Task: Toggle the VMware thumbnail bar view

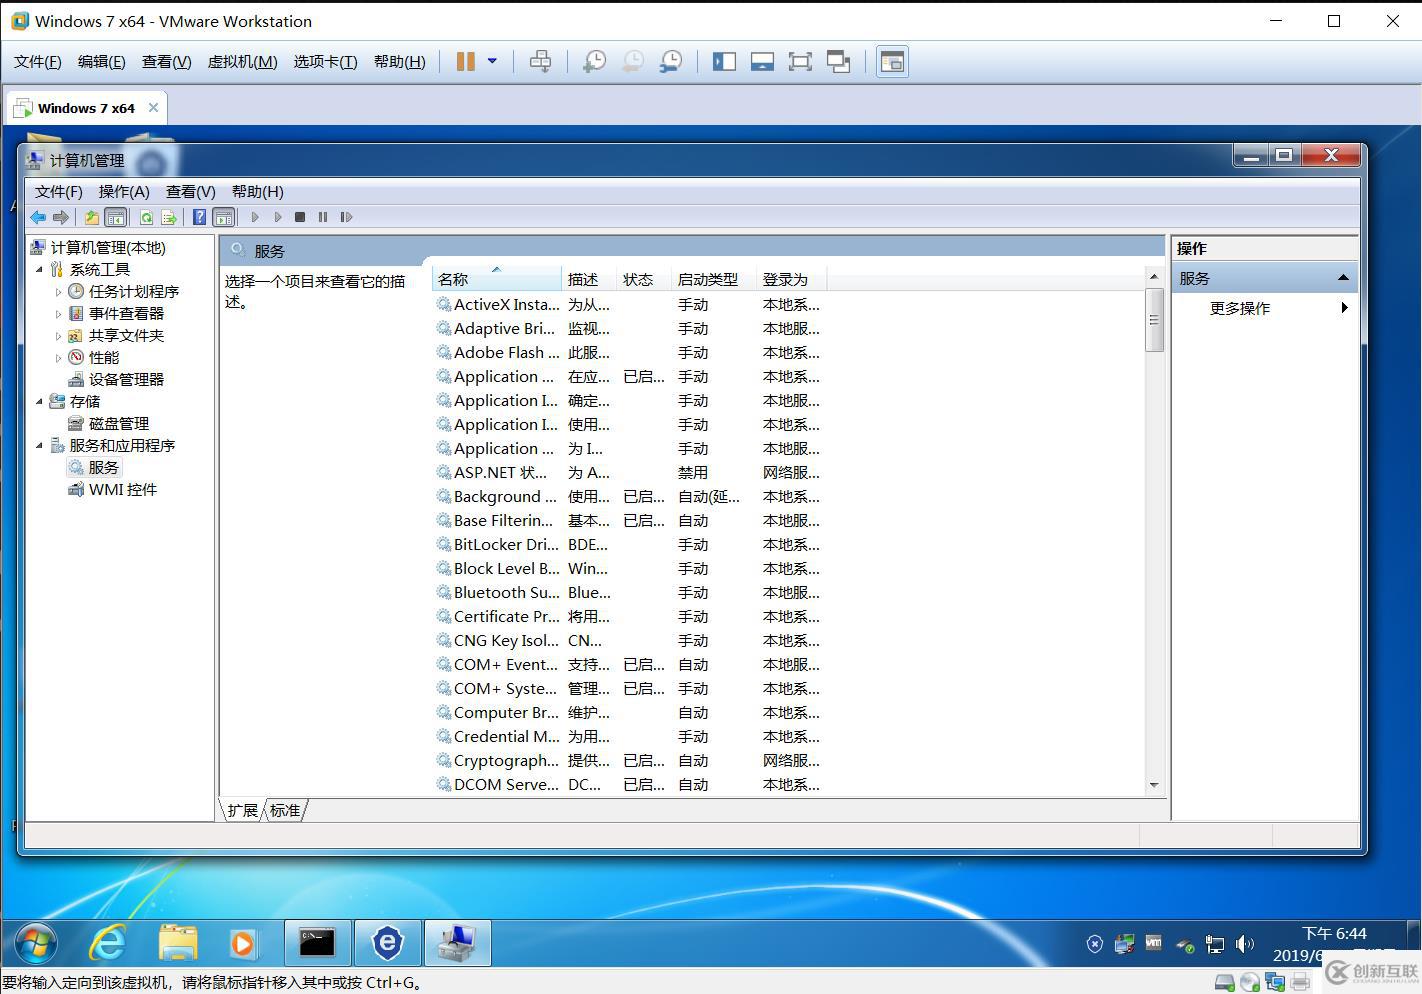Action: 762,62
